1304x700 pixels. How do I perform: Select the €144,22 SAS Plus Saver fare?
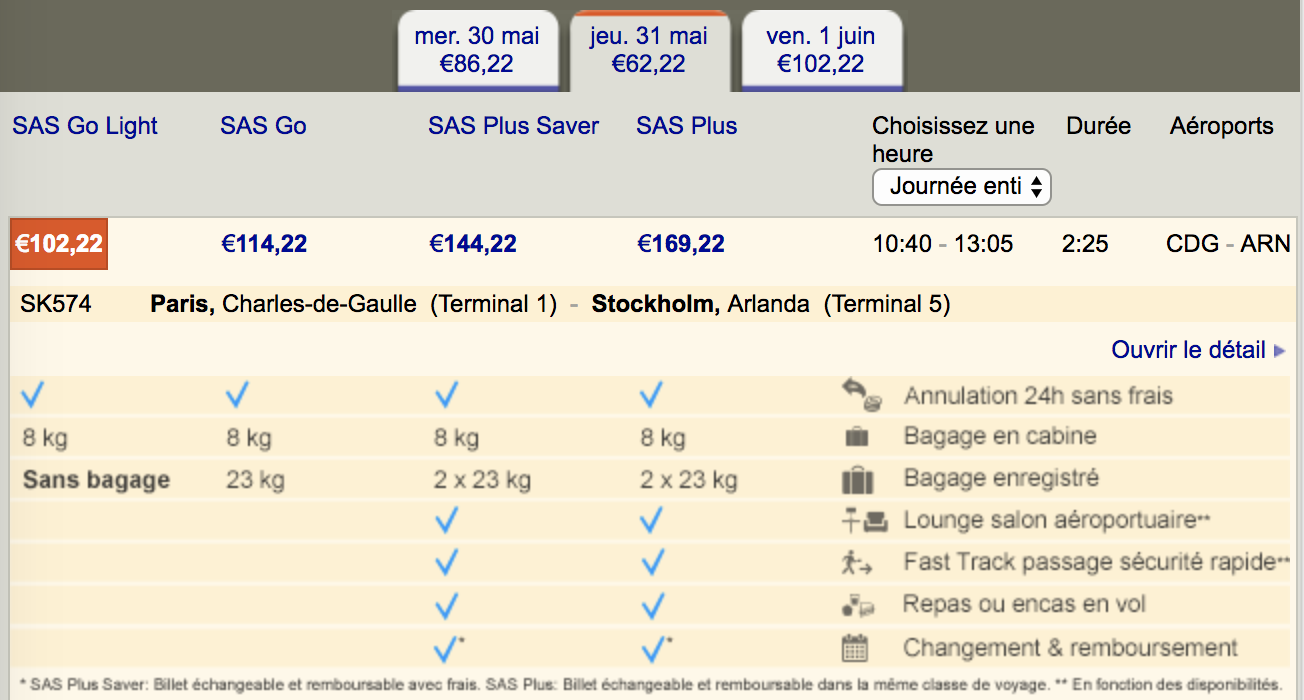point(473,244)
